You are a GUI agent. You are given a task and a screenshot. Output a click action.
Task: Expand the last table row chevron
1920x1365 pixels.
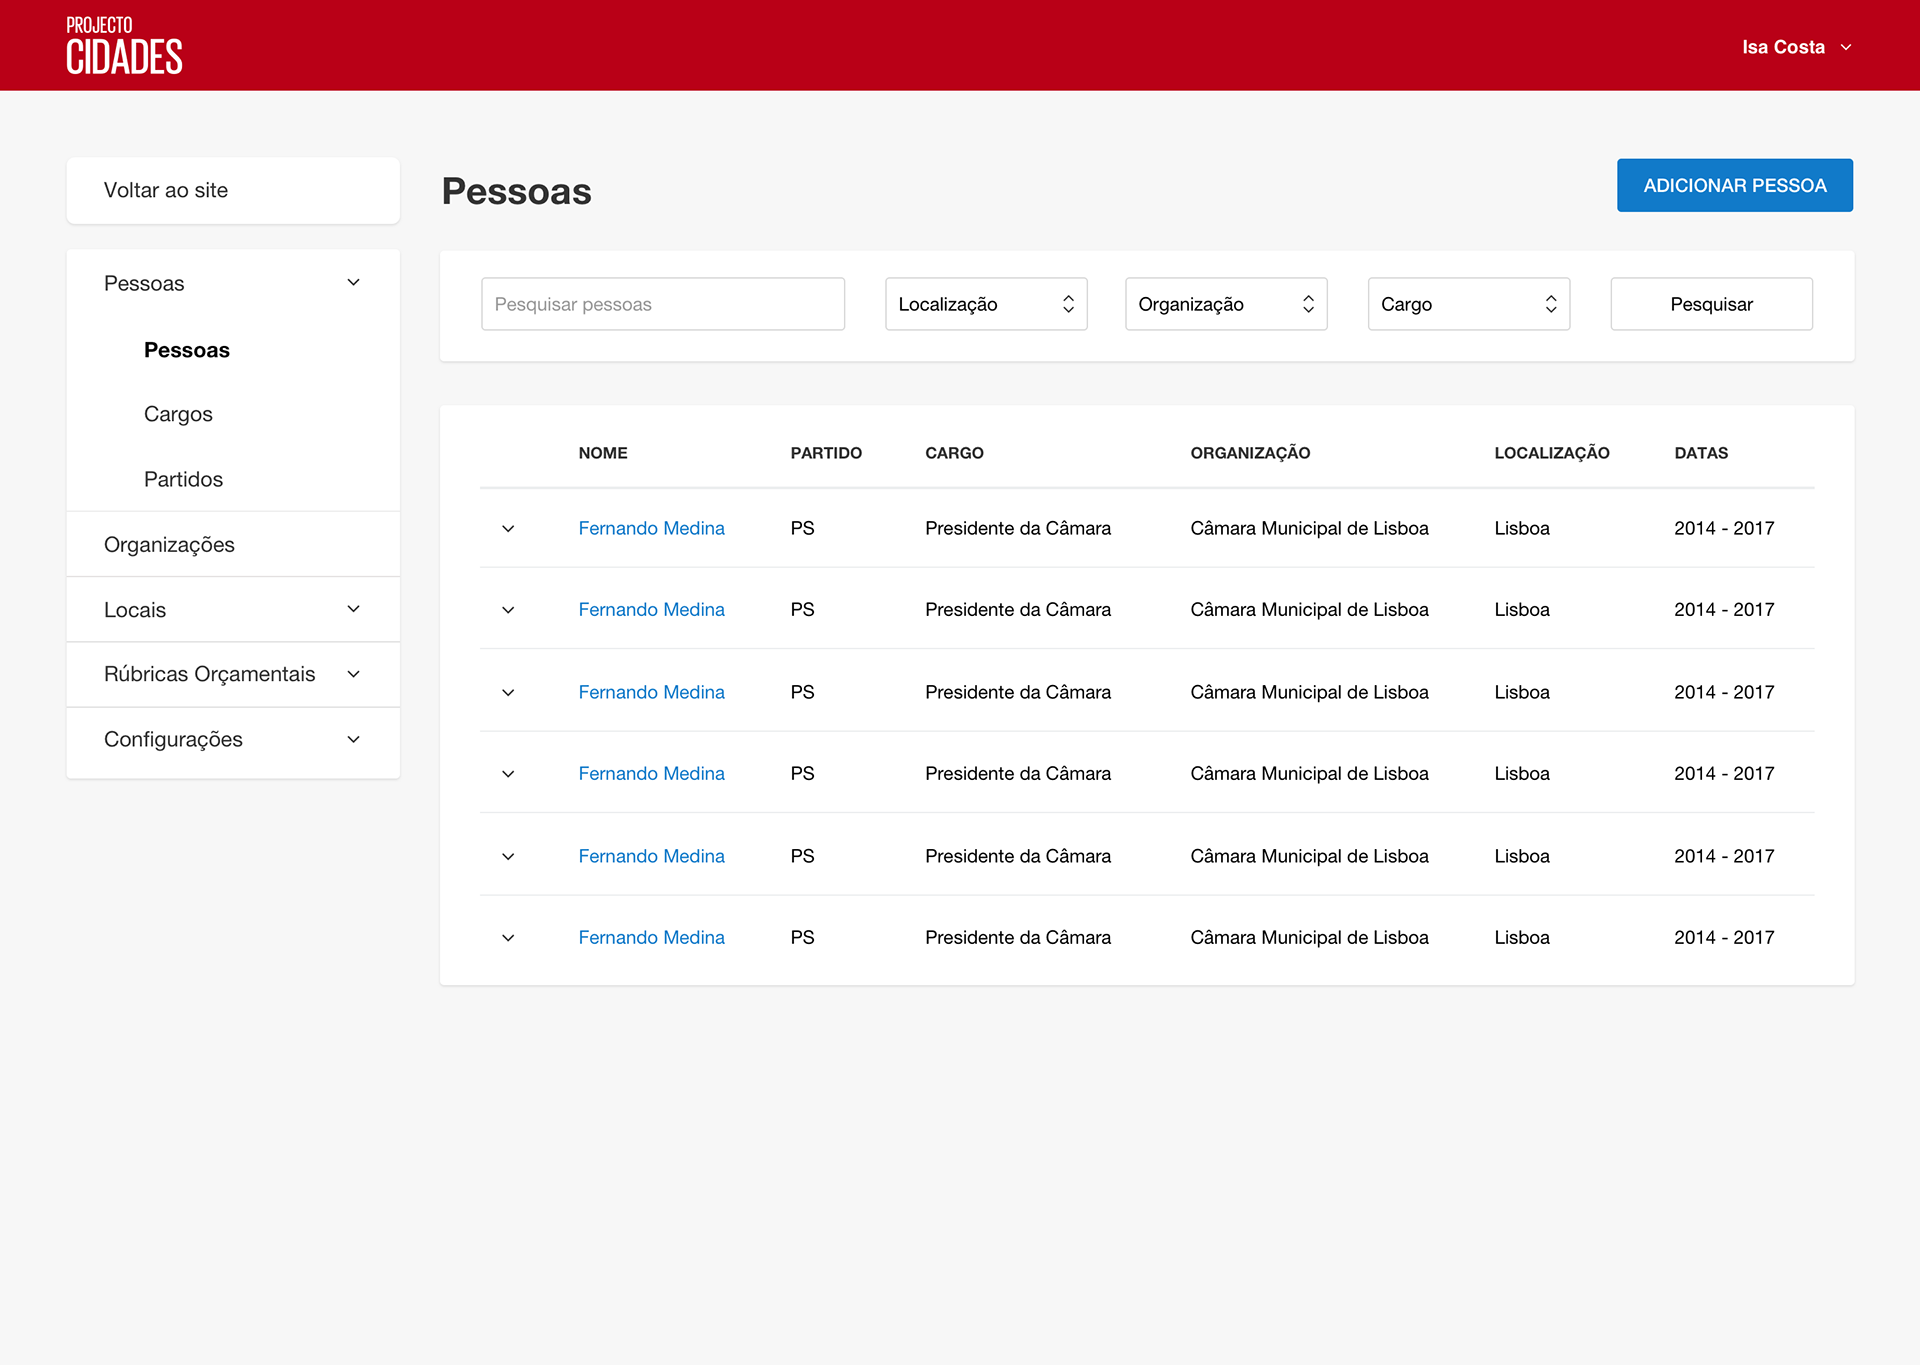(x=508, y=938)
